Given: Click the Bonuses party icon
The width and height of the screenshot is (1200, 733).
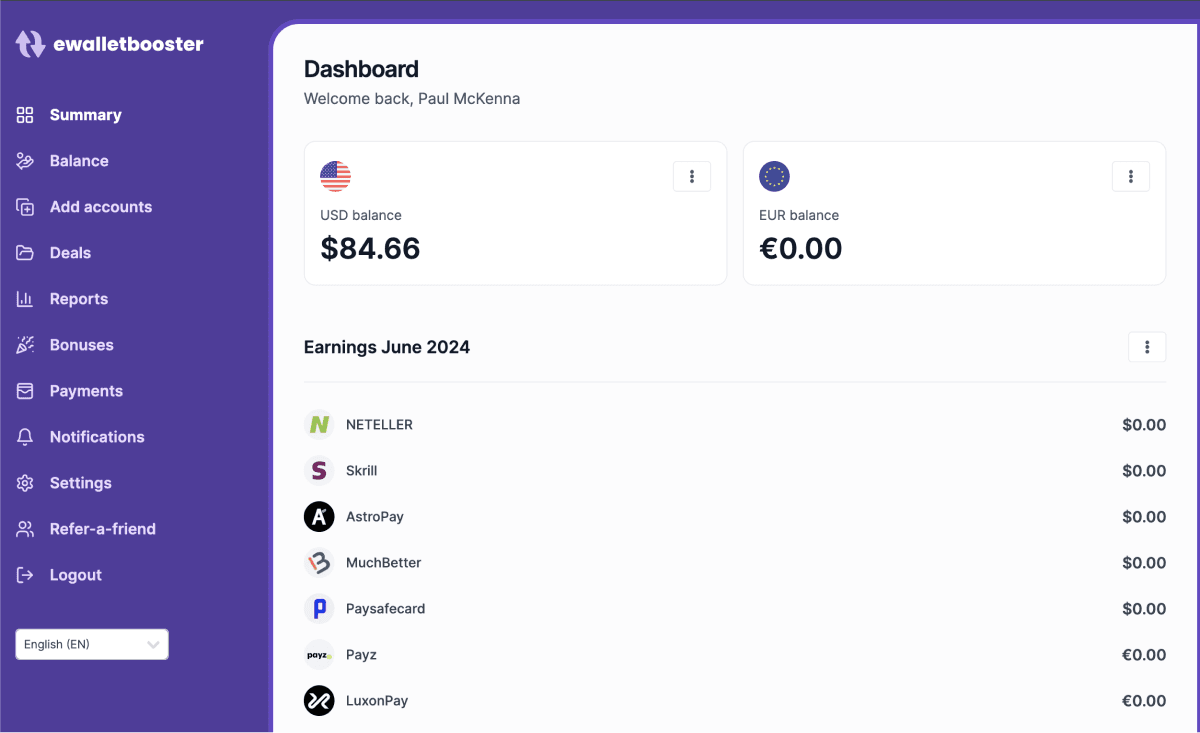Looking at the screenshot, I should point(25,345).
